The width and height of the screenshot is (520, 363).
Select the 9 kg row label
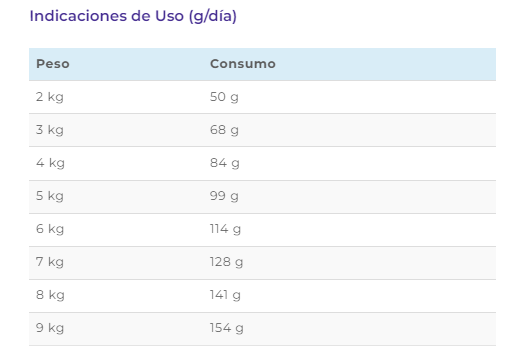point(50,328)
